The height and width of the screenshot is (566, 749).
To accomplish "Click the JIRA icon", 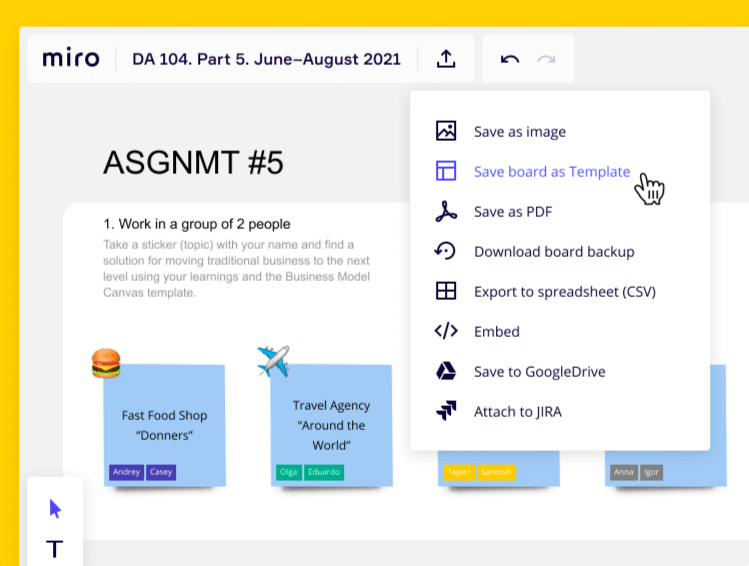I will (446, 410).
